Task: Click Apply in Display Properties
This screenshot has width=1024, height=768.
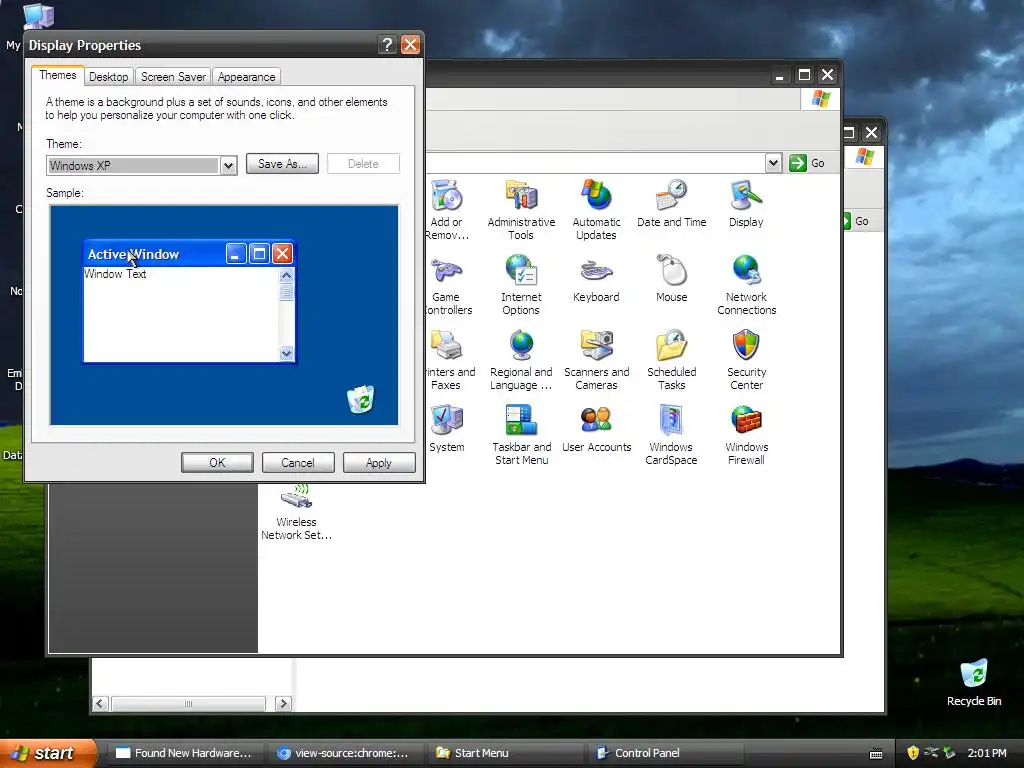Action: coord(379,462)
